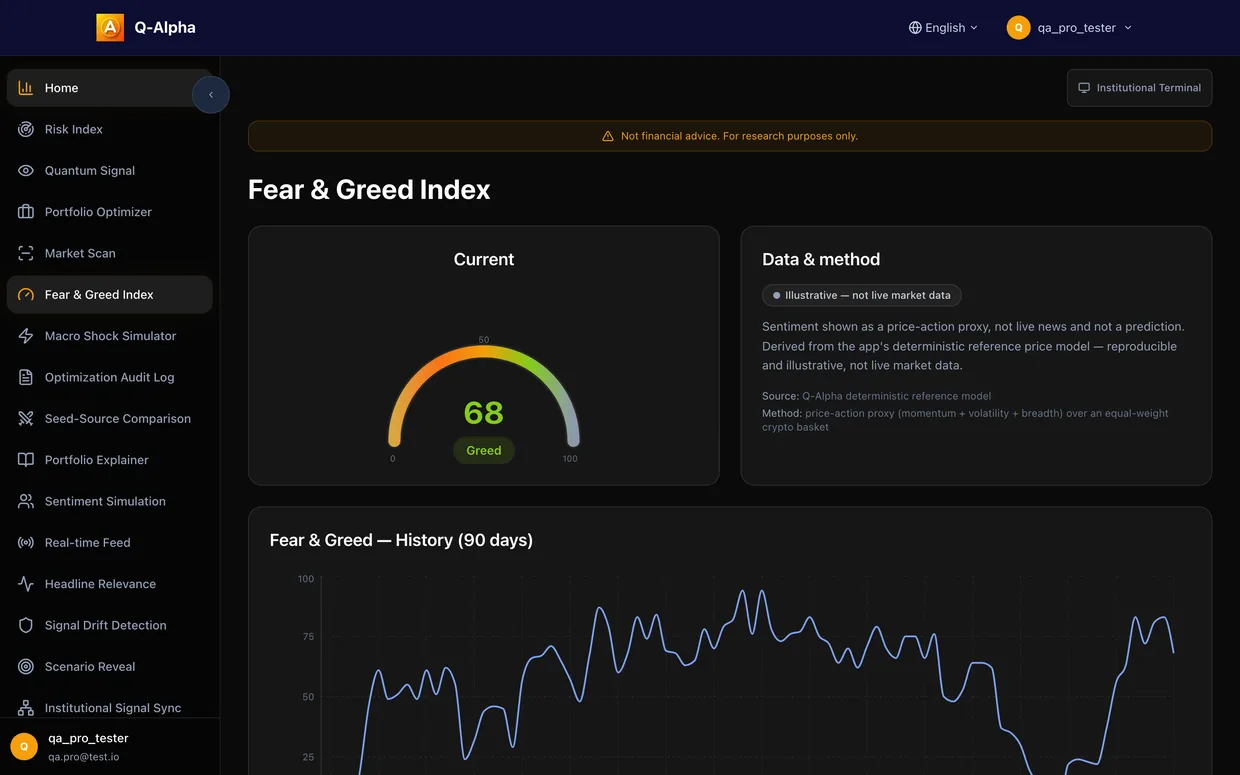The width and height of the screenshot is (1240, 775).
Task: Click the Fear & Greed gauge icon
Action: coord(26,295)
